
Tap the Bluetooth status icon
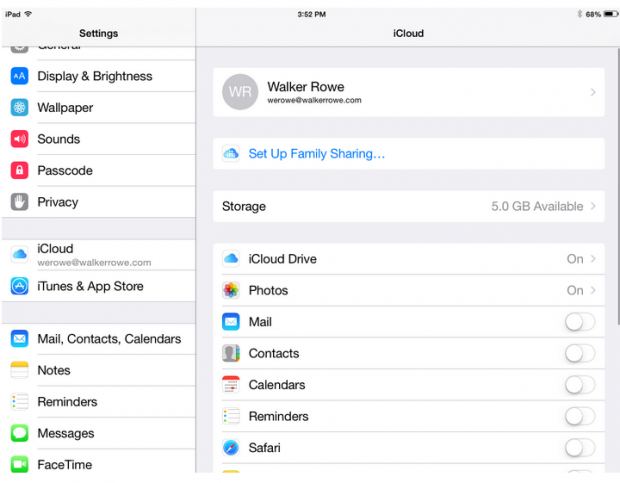[x=579, y=14]
